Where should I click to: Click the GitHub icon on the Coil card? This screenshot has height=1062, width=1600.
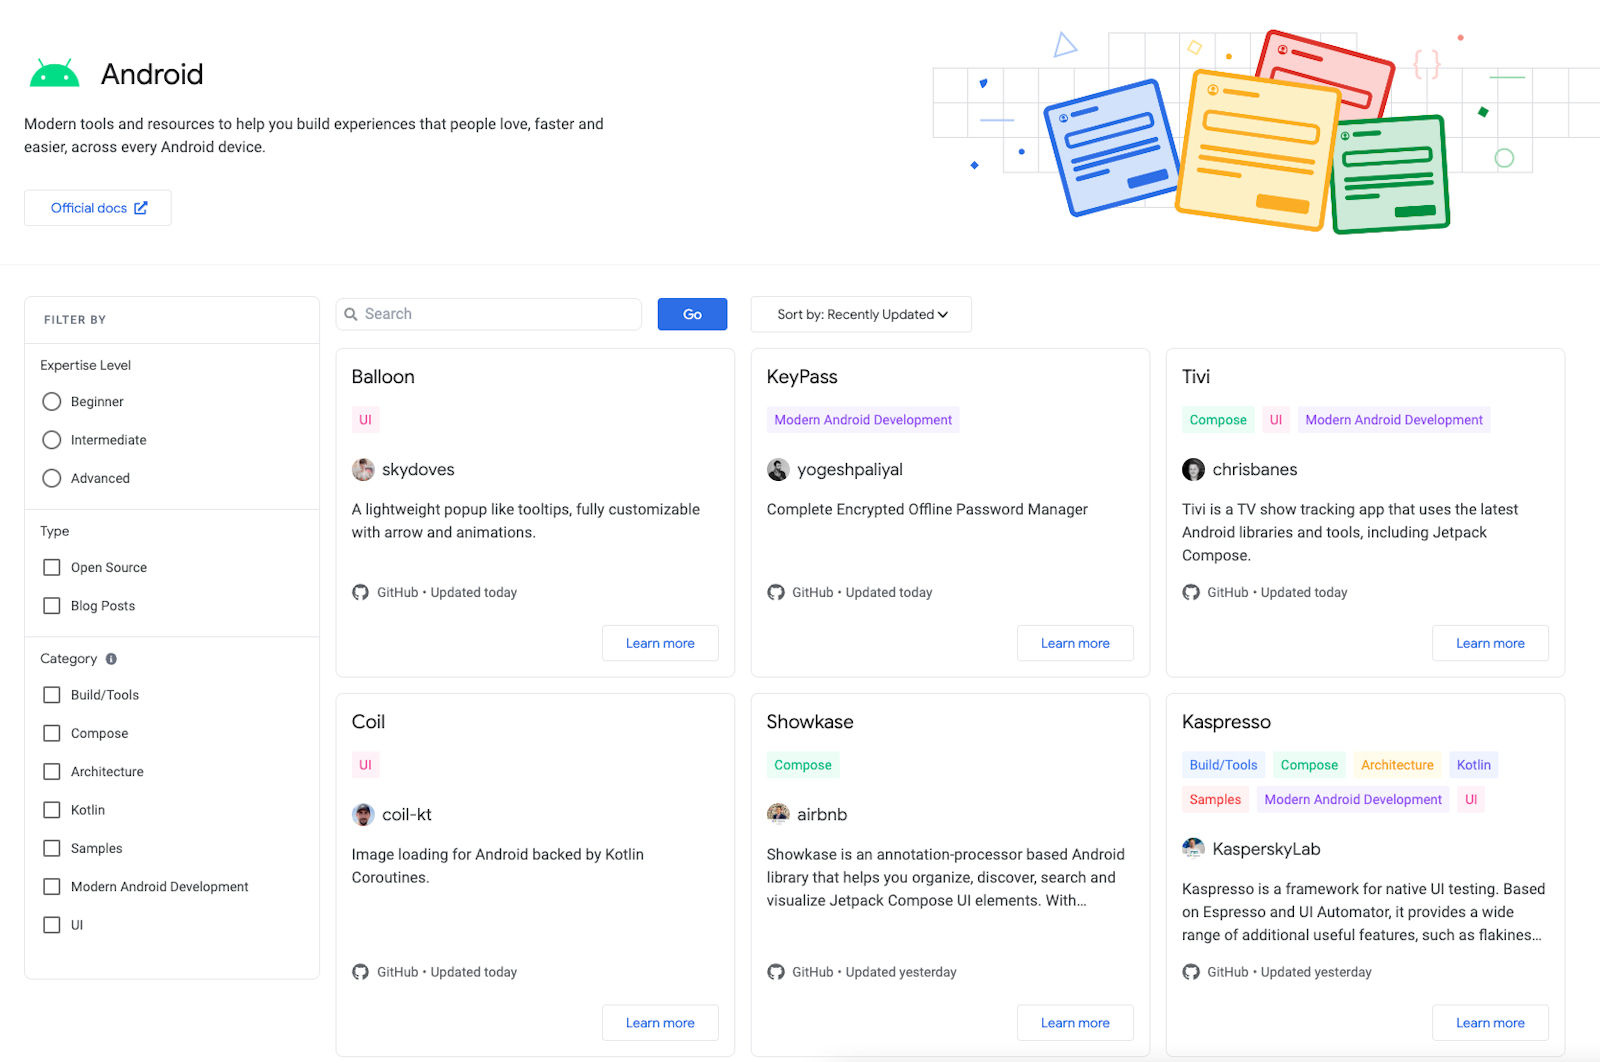(360, 972)
